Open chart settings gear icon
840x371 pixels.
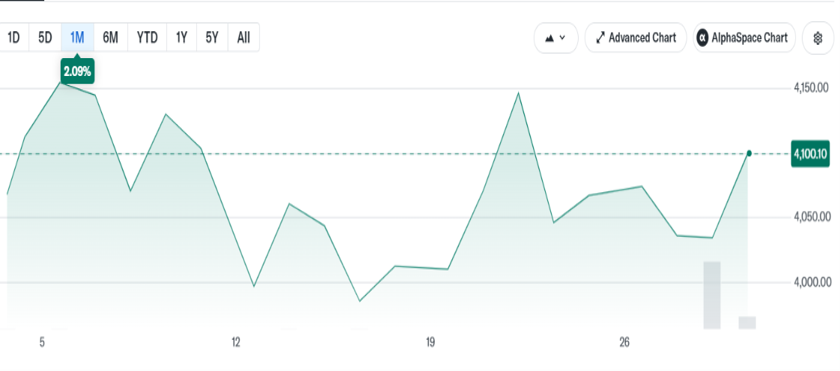(x=818, y=38)
